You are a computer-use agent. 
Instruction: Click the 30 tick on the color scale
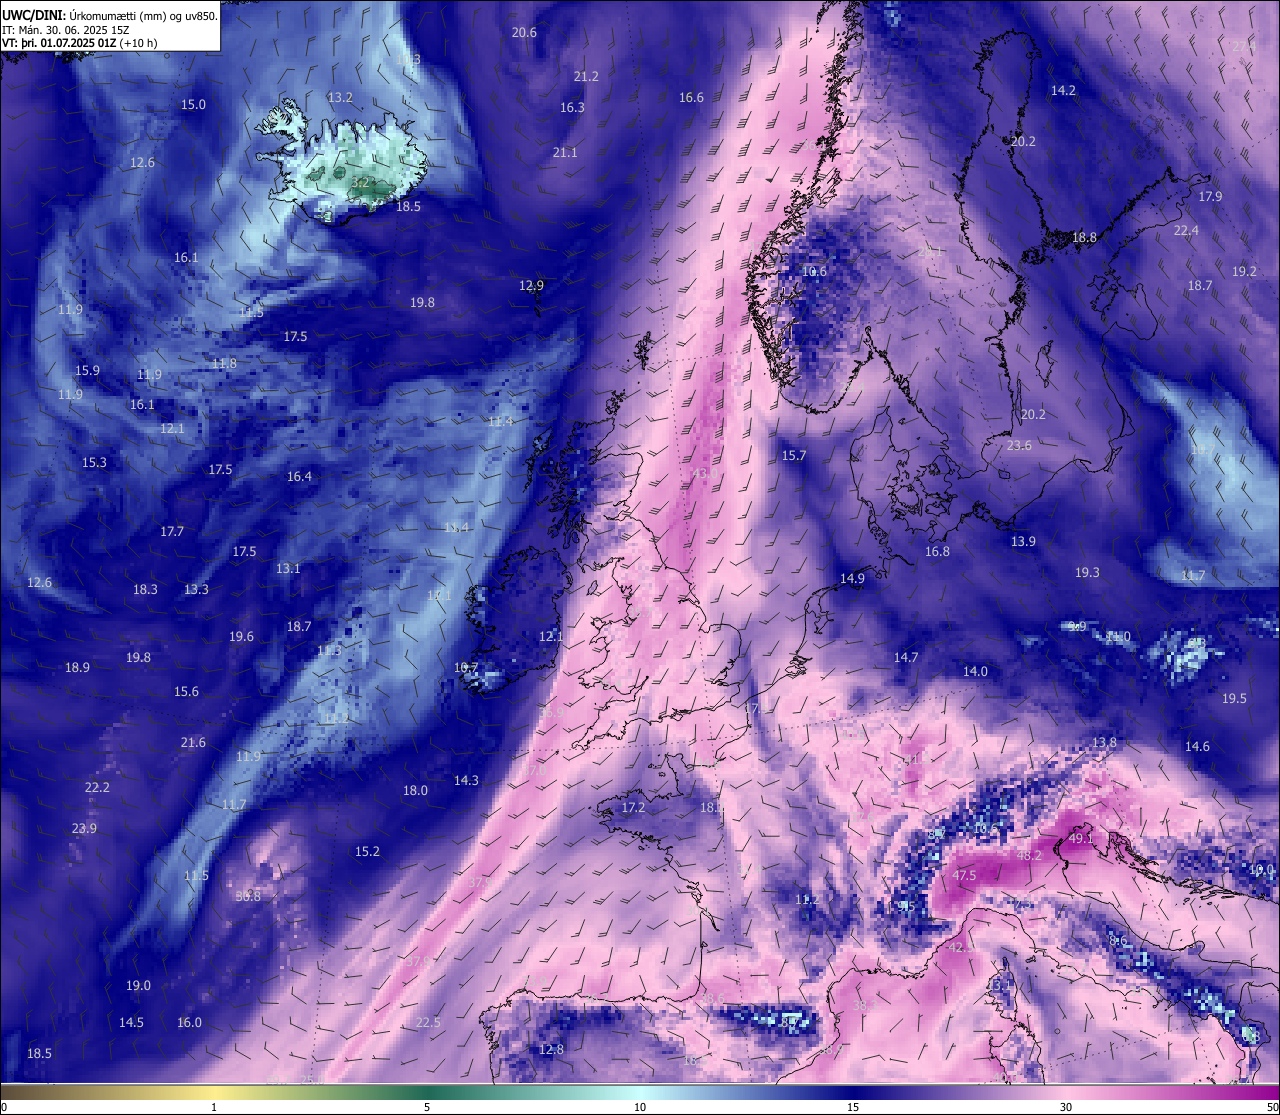tap(1066, 1107)
